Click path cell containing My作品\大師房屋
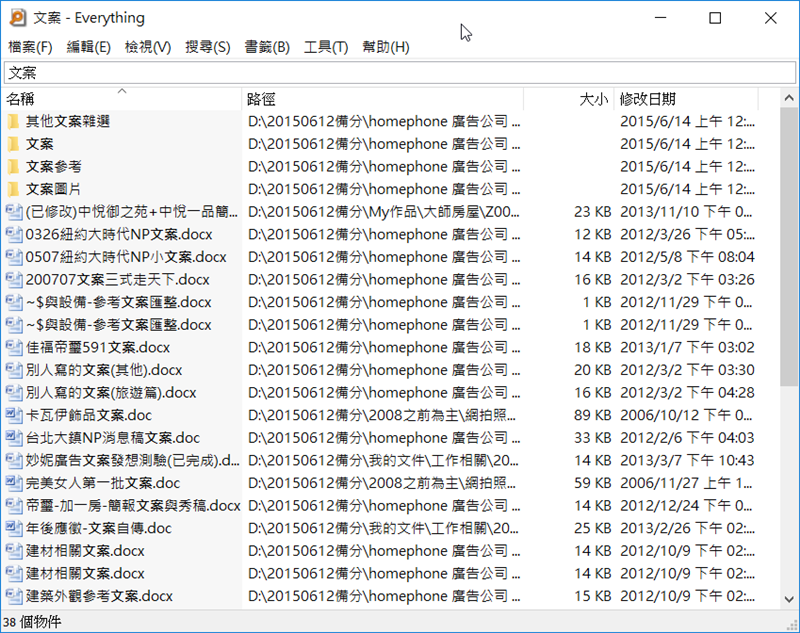 (384, 212)
